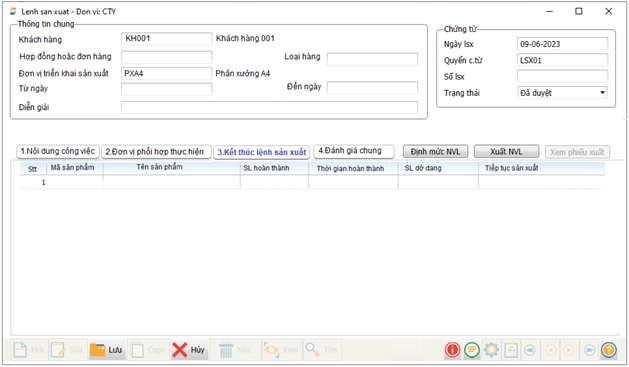The width and height of the screenshot is (629, 367).
Task: Click the Xóa (delete) trash button
Action: [235, 350]
